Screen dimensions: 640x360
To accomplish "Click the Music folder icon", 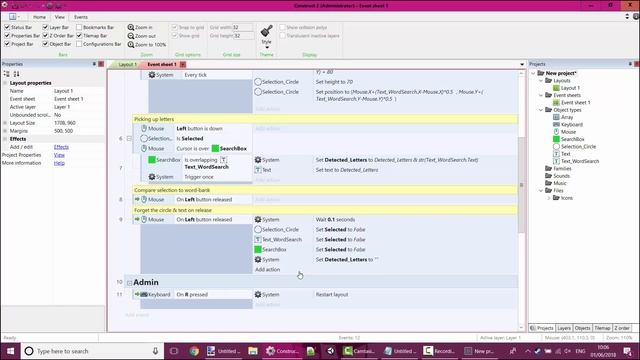I will click(x=549, y=183).
